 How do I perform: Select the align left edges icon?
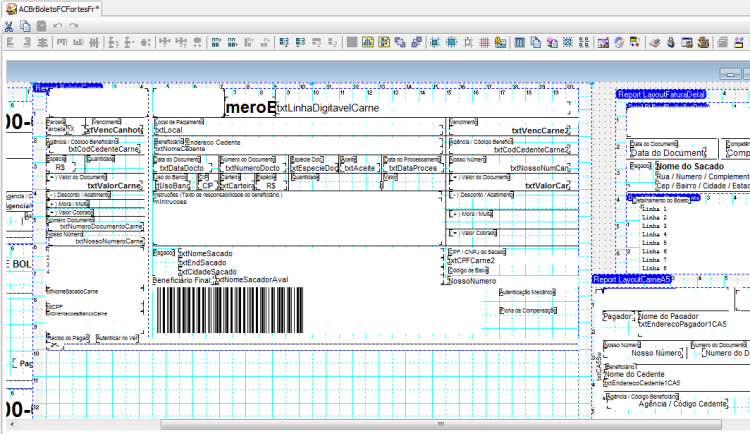(x=11, y=43)
